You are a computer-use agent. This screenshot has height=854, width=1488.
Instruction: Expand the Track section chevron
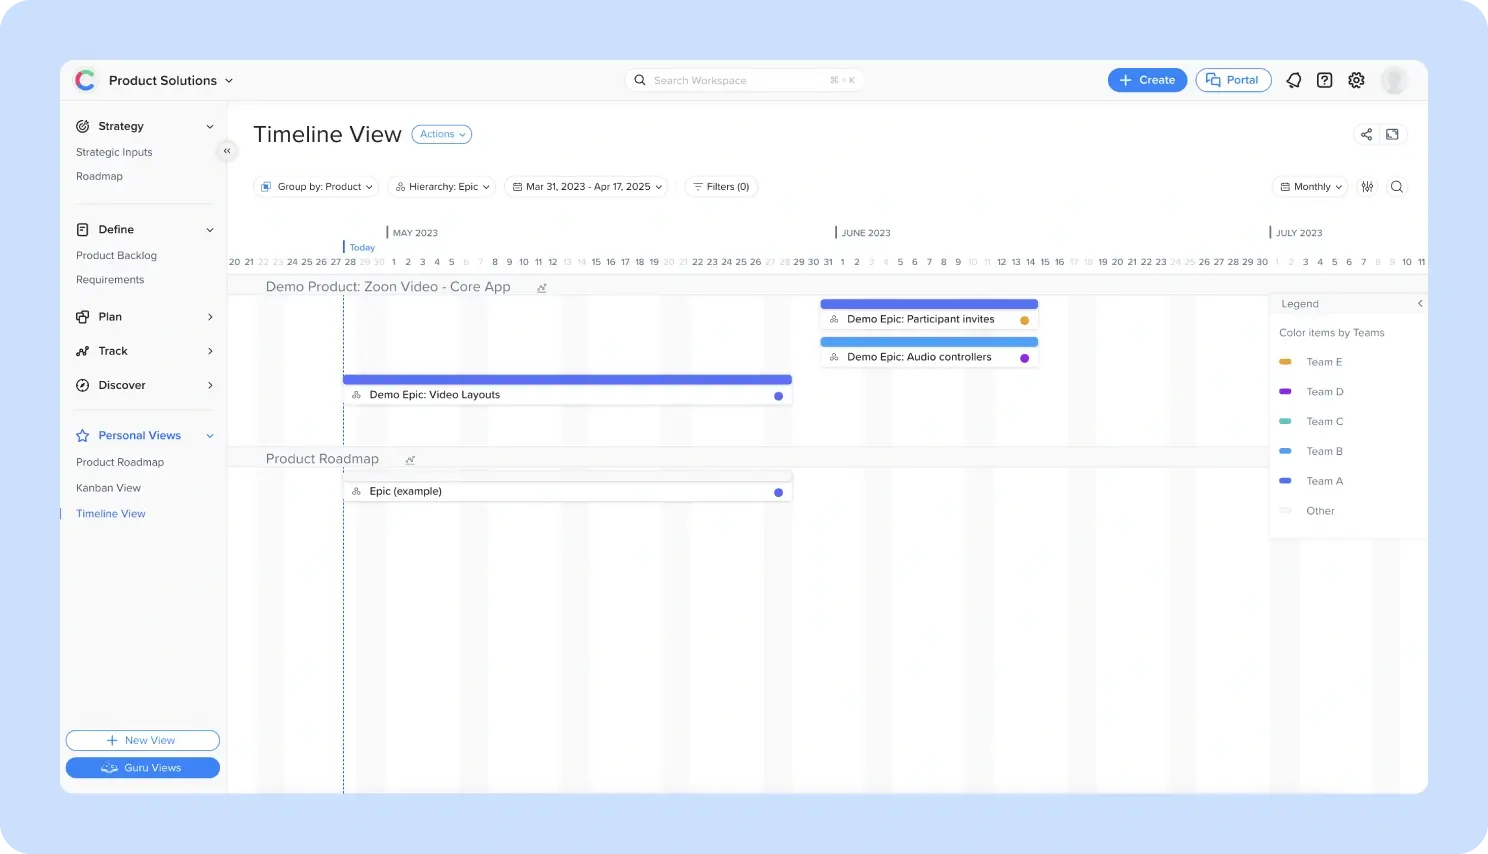pyautogui.click(x=210, y=351)
